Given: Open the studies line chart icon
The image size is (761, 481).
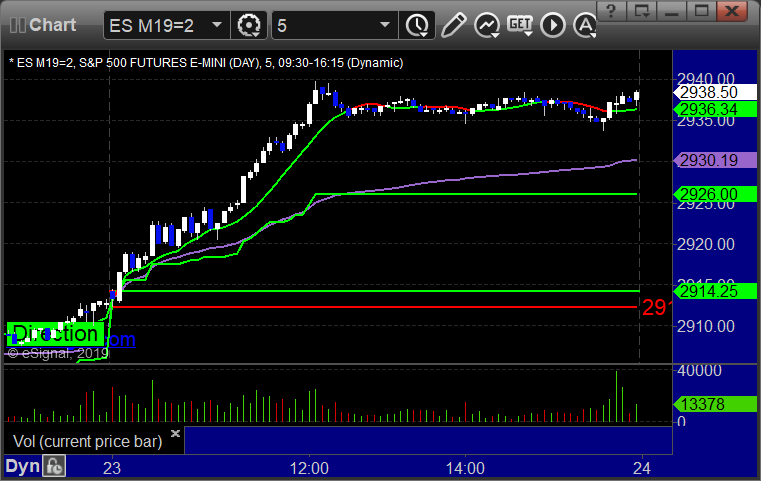Looking at the screenshot, I should (x=487, y=25).
